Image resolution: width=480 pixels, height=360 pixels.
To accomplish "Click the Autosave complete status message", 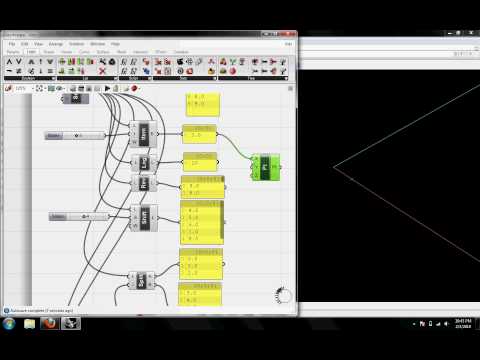I will (x=41, y=311).
